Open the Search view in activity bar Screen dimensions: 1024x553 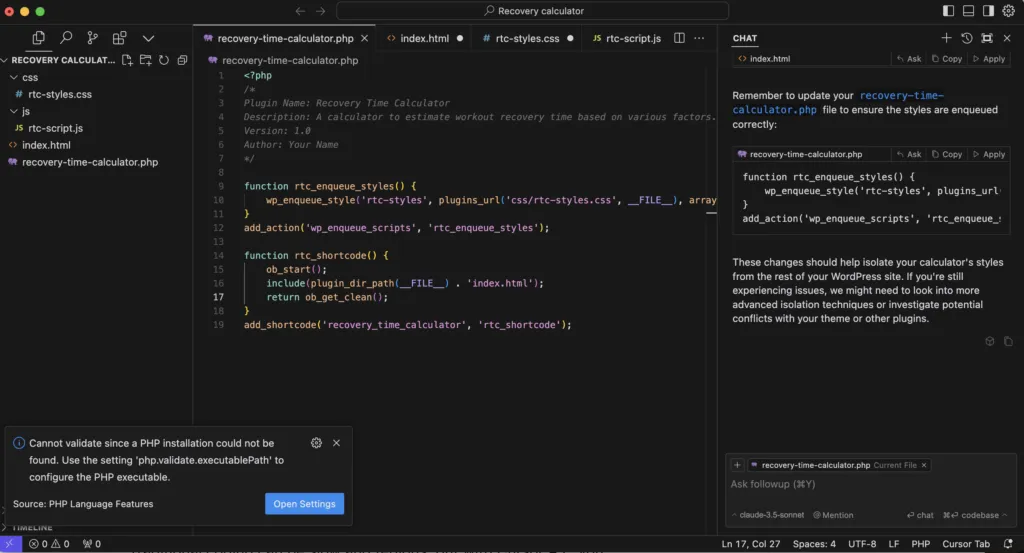pyautogui.click(x=66, y=38)
